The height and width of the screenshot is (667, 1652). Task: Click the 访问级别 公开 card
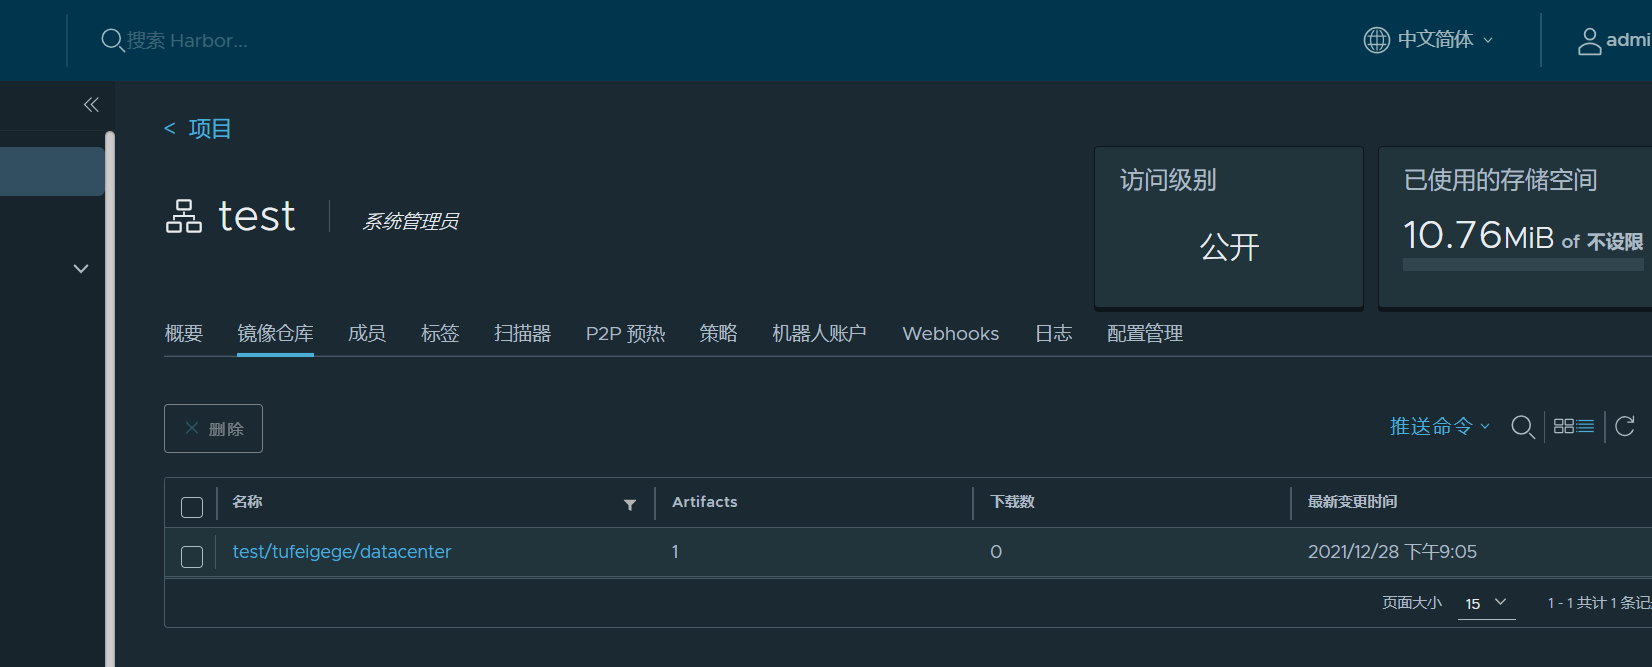pyautogui.click(x=1229, y=227)
